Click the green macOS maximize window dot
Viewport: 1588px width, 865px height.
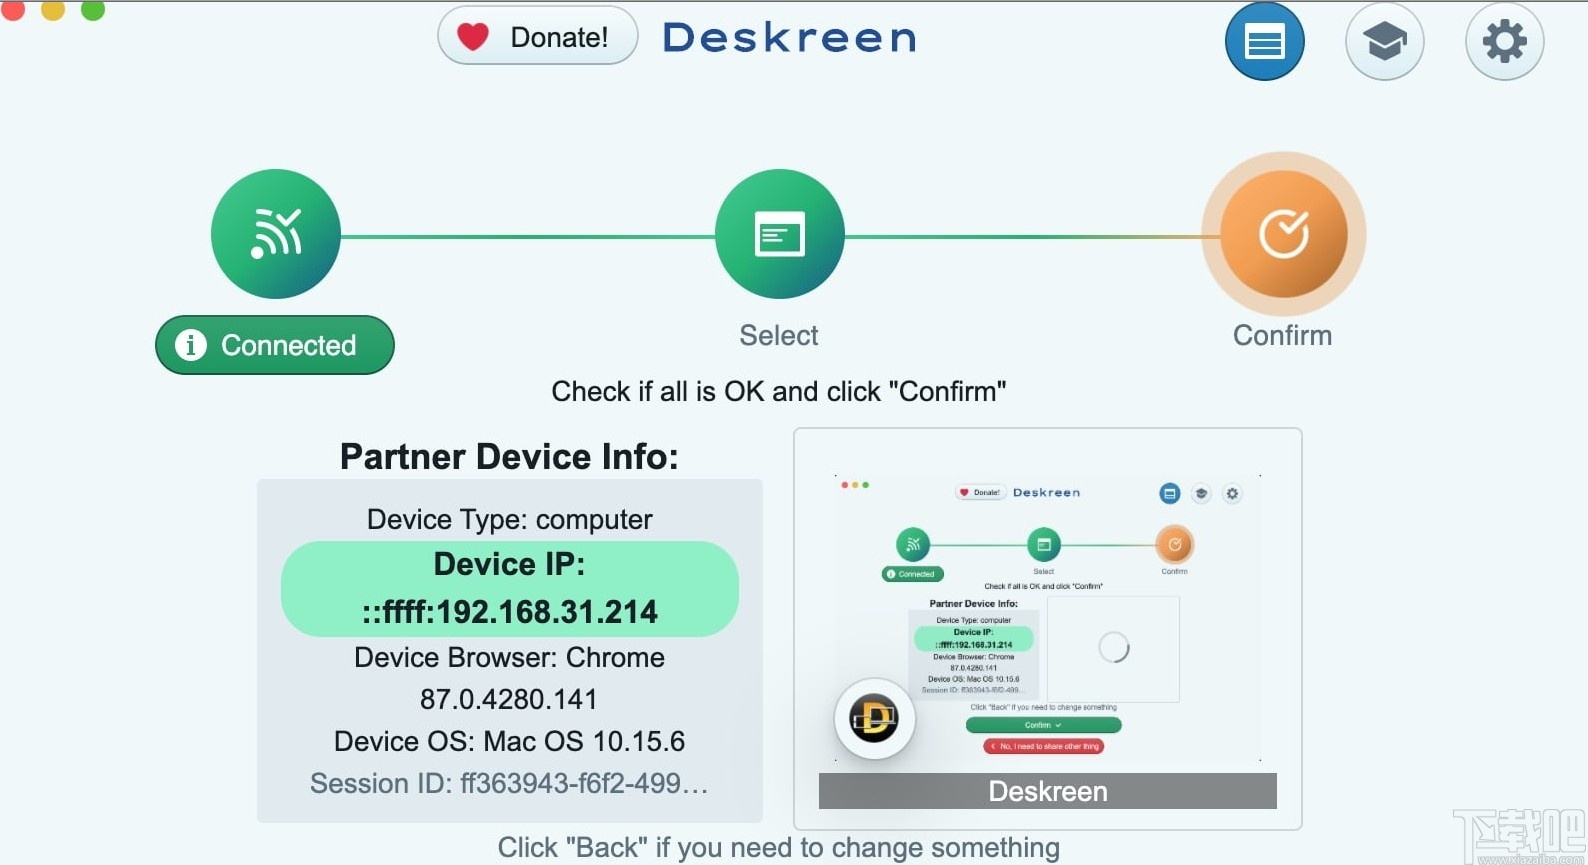92,8
